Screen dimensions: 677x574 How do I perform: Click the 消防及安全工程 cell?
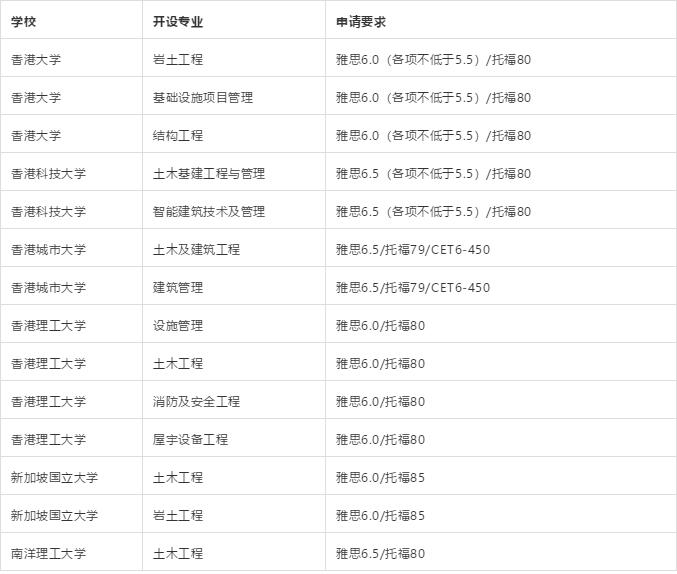pyautogui.click(x=196, y=401)
